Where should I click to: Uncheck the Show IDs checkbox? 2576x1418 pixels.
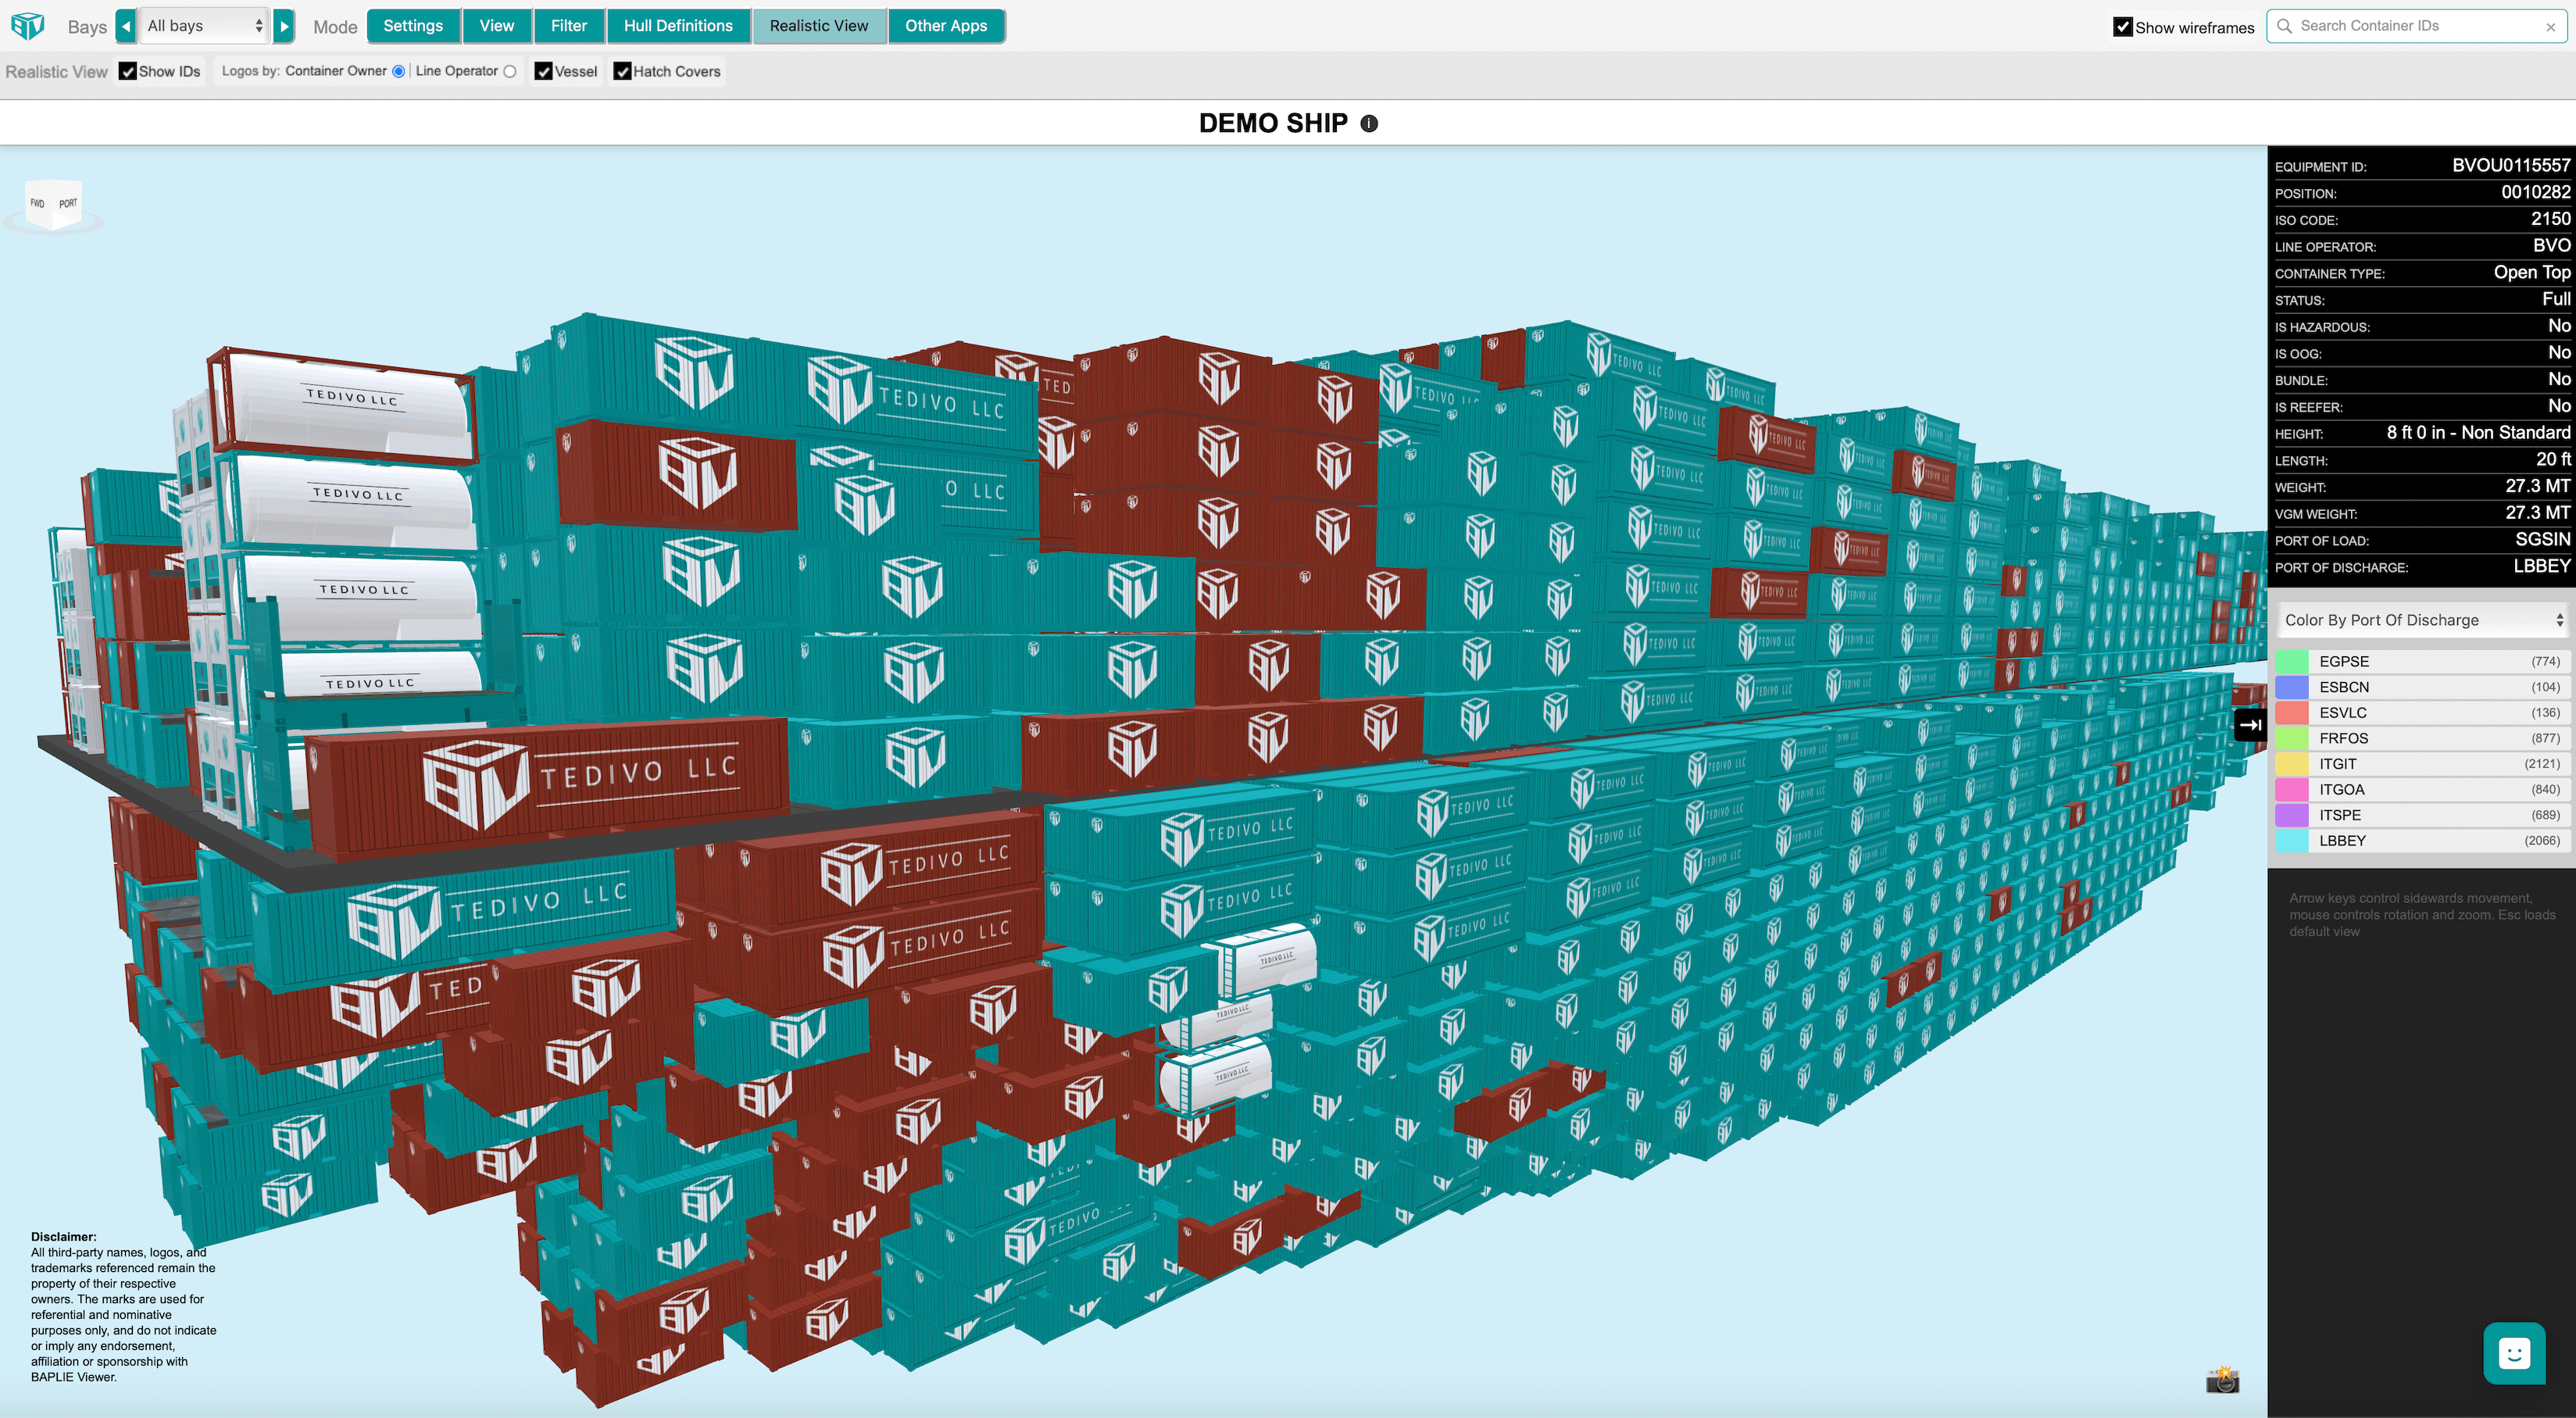pyautogui.click(x=128, y=71)
